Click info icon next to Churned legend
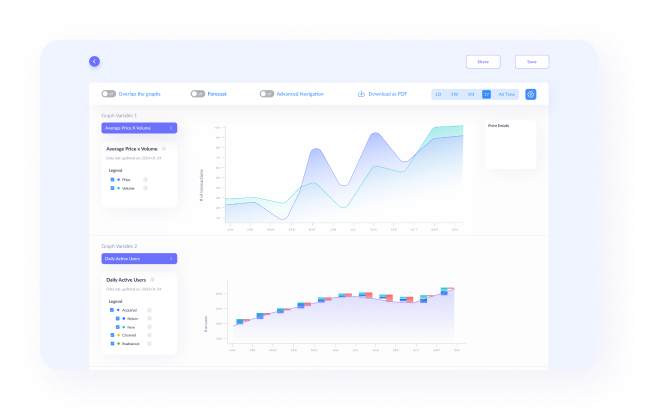Image resolution: width=648 pixels, height=420 pixels. click(149, 335)
